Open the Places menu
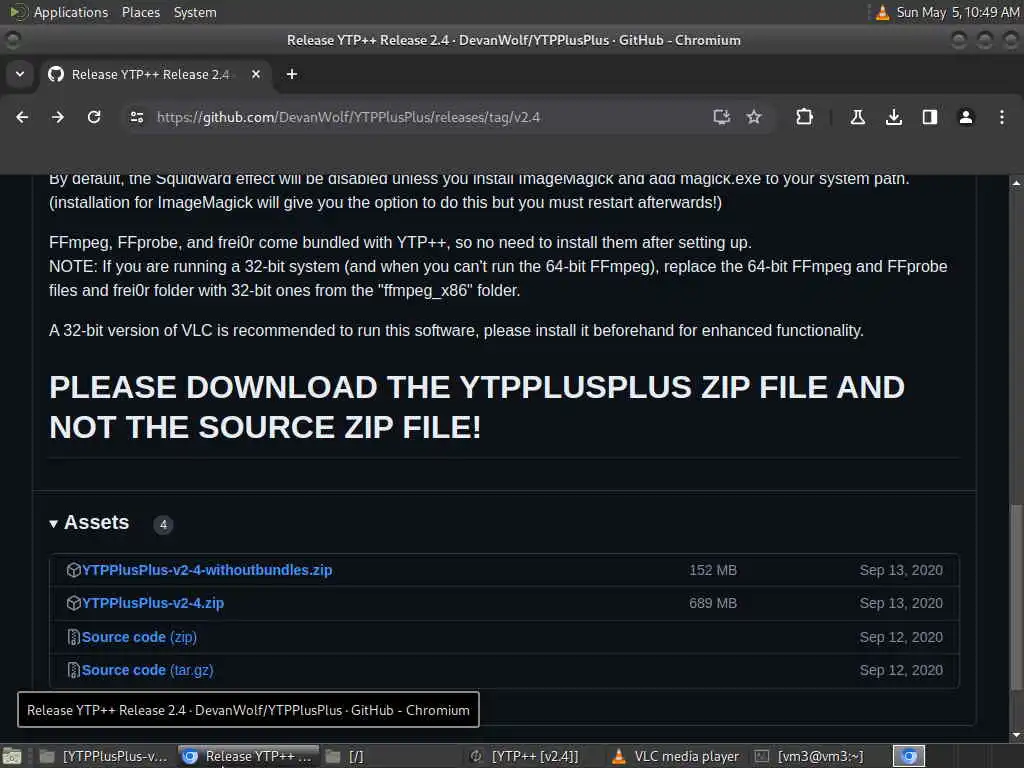The width and height of the screenshot is (1024, 768). [141, 12]
